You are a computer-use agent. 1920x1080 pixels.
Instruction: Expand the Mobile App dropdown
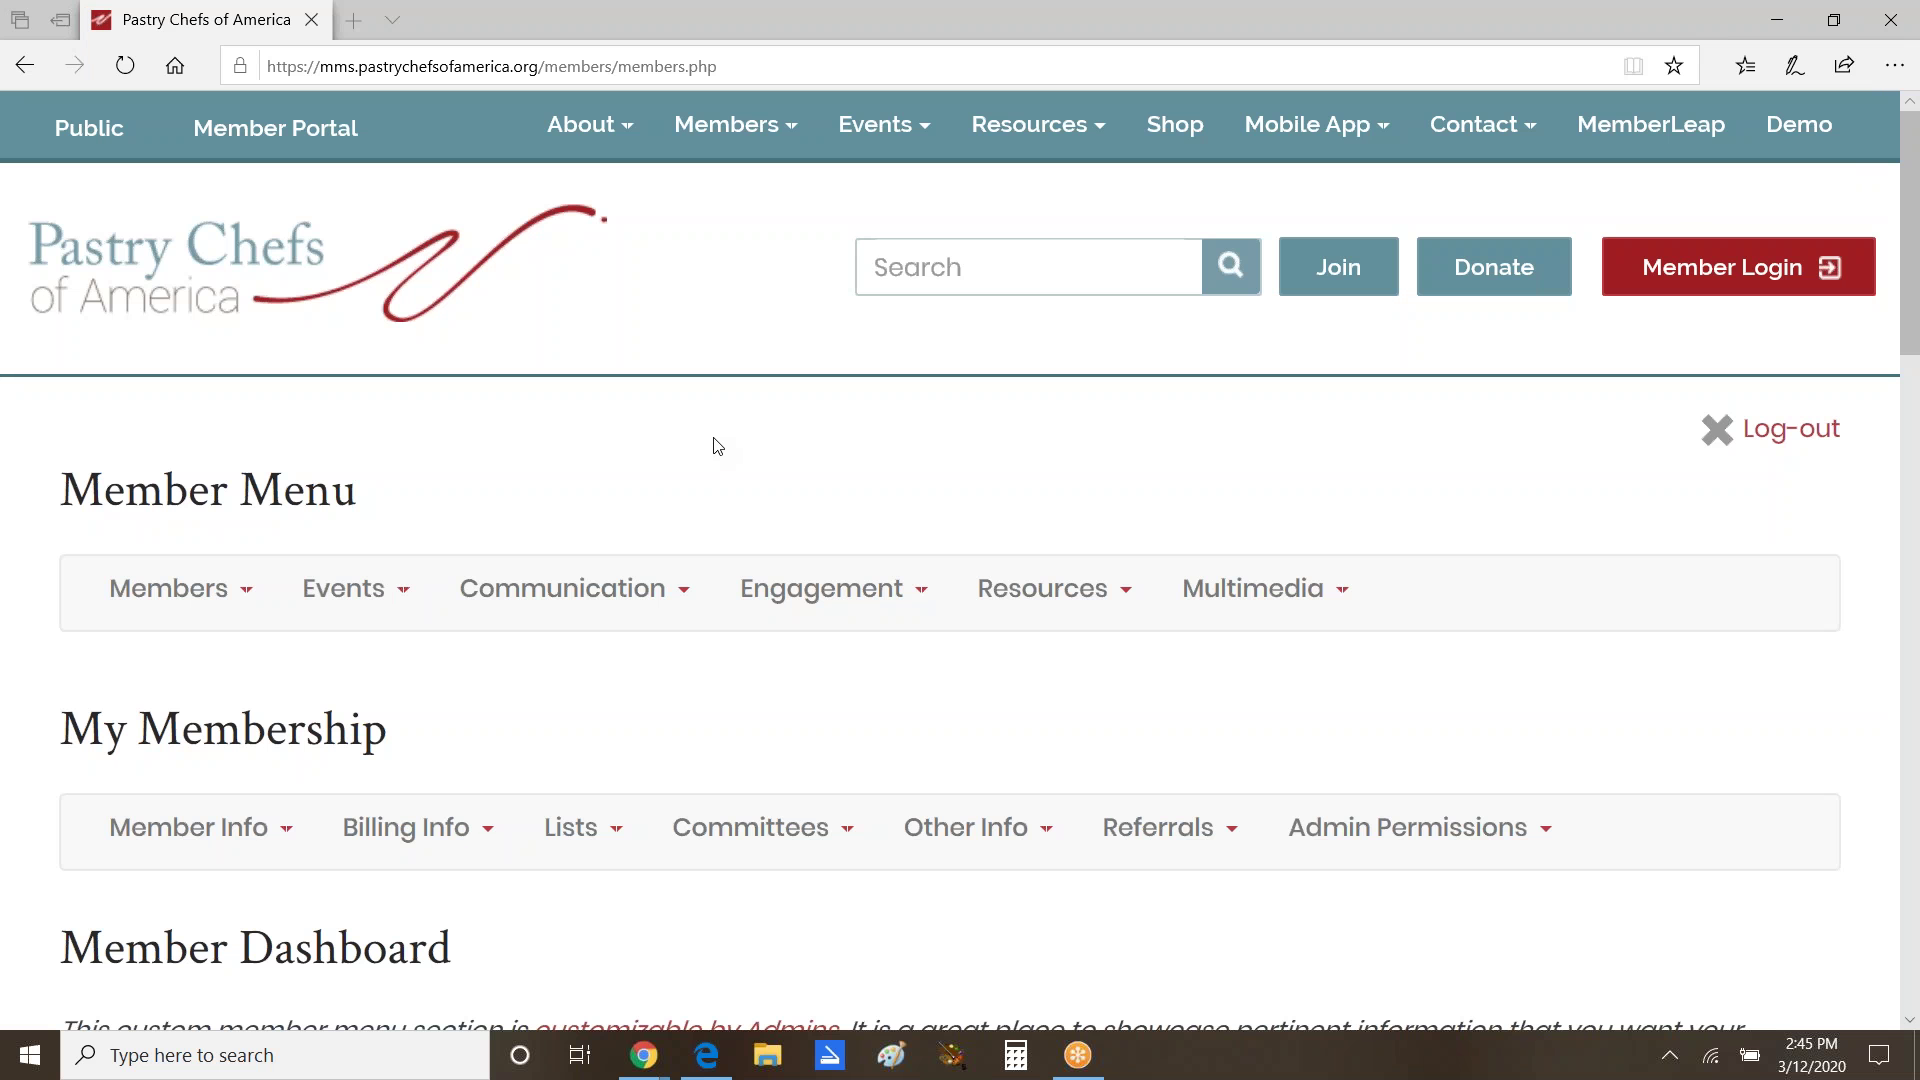(1317, 125)
